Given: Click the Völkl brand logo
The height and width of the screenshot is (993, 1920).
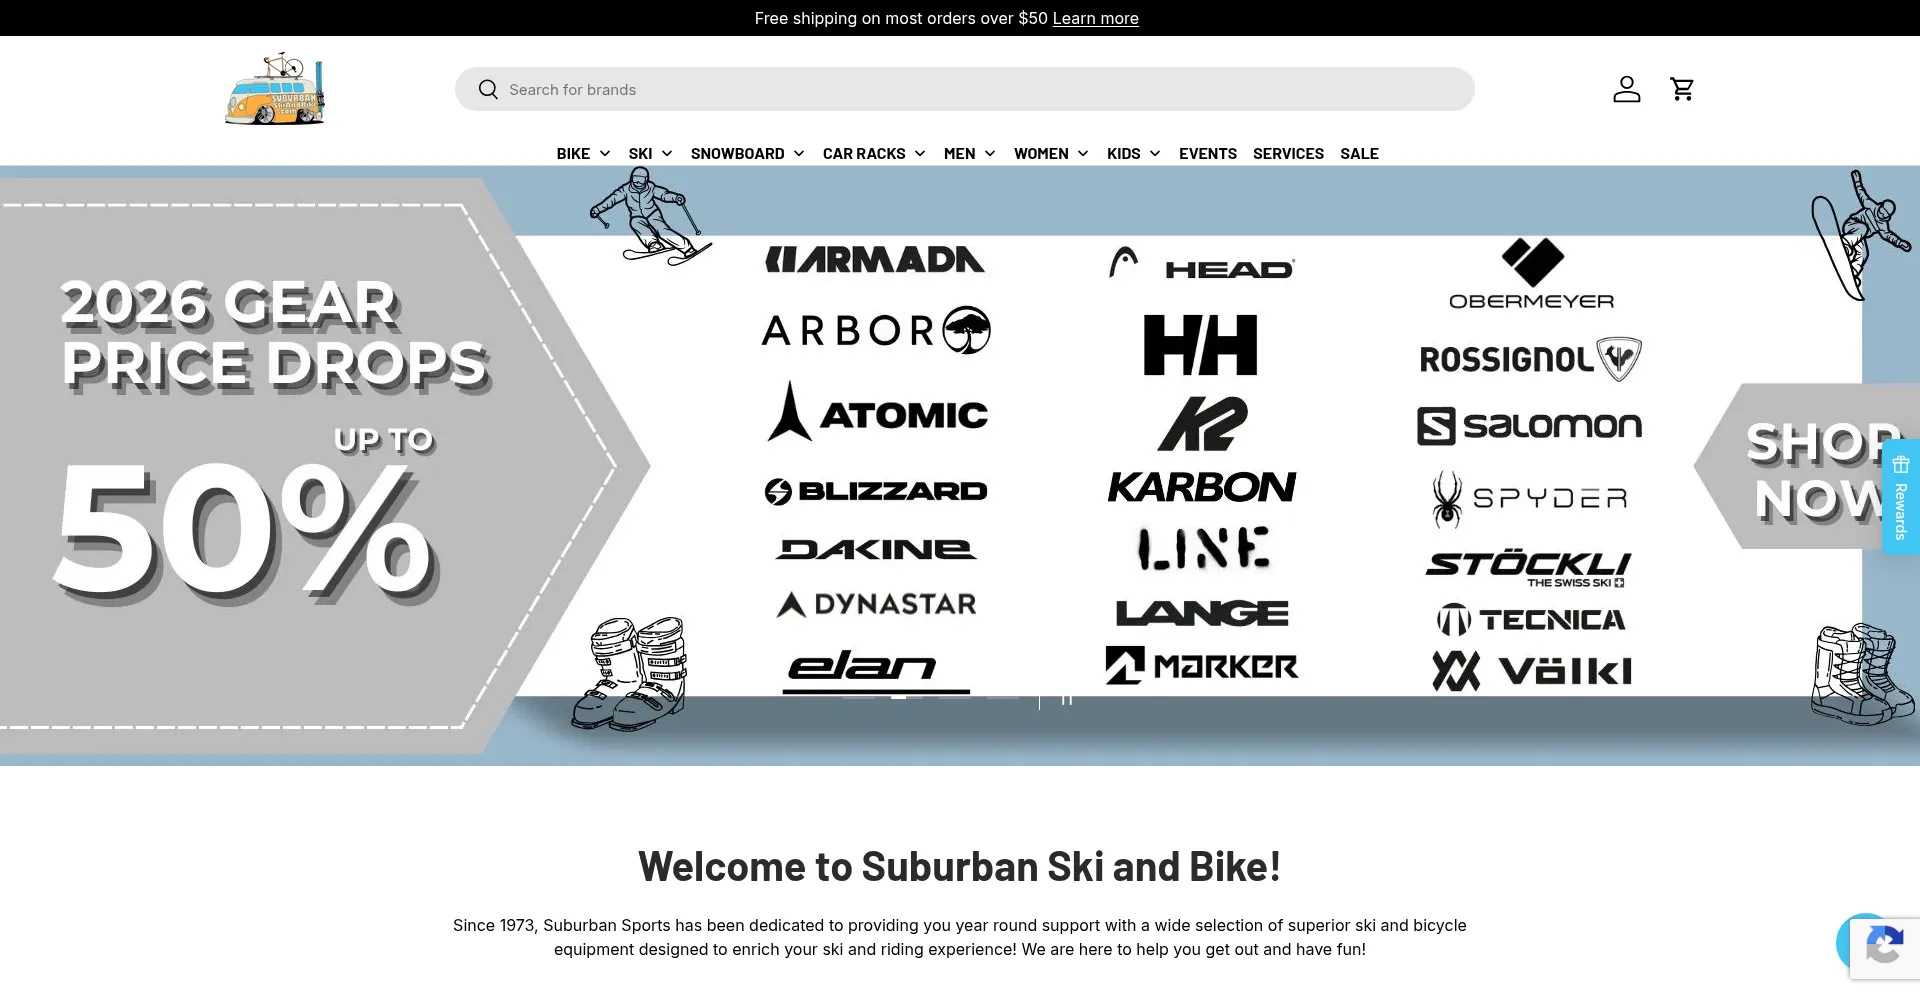Looking at the screenshot, I should coord(1532,671).
